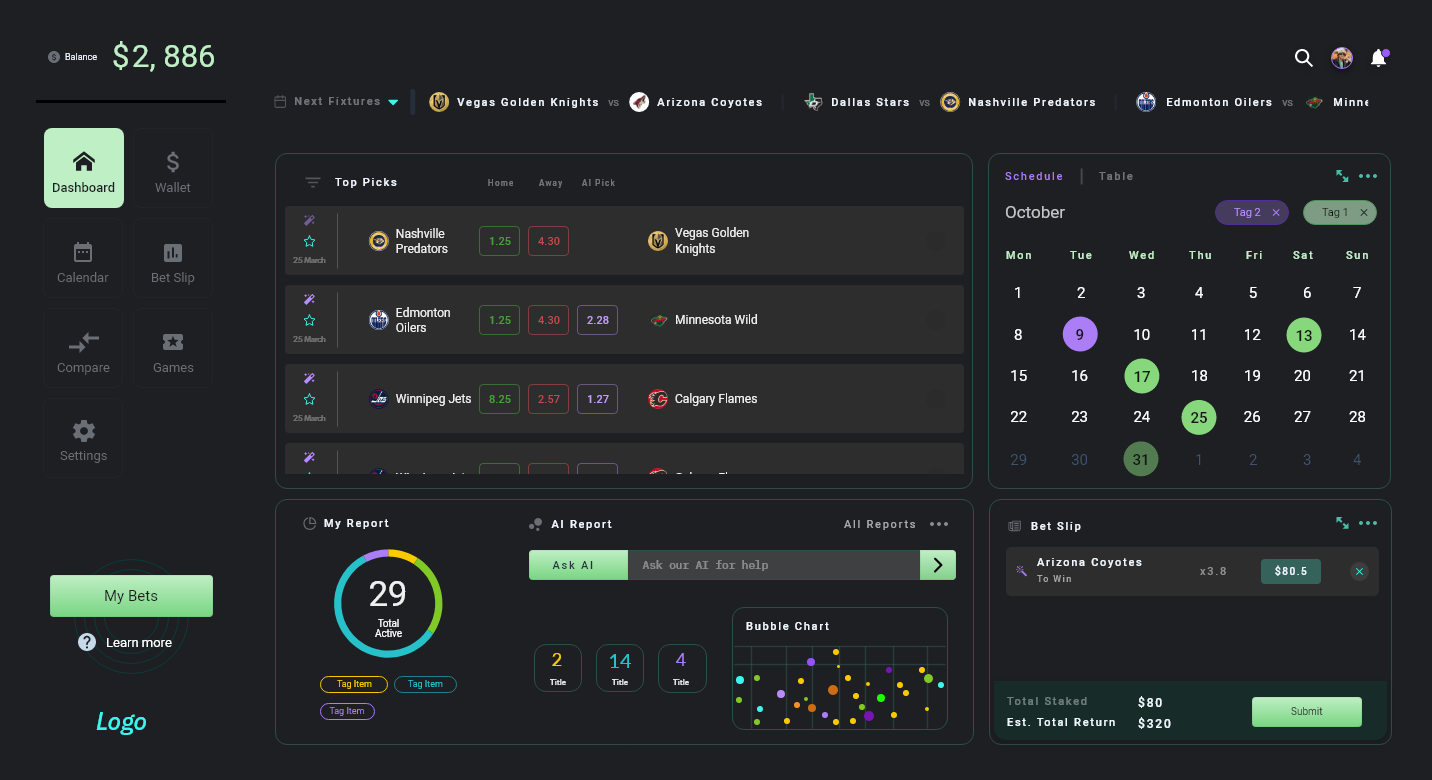
Task: Open notifications bell icon
Action: pos(1378,58)
